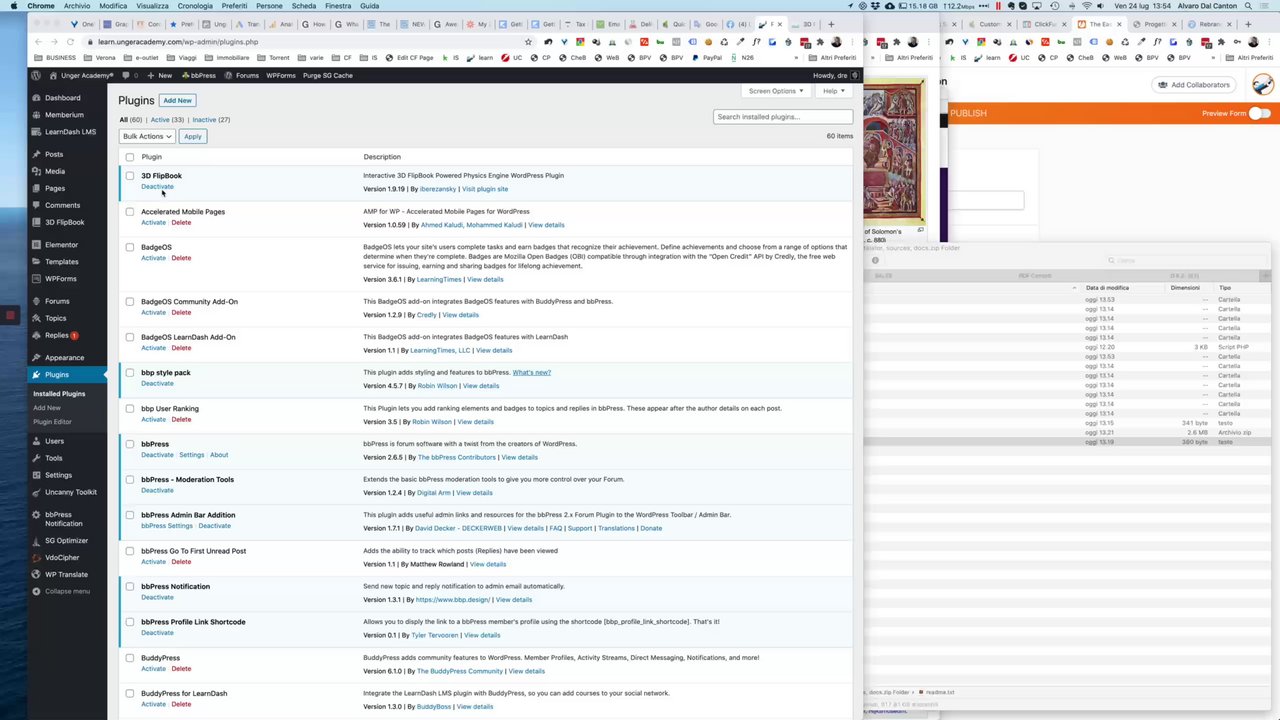Click the SG Optimizer sidebar icon
Viewport: 1280px width, 720px height.
[36, 540]
